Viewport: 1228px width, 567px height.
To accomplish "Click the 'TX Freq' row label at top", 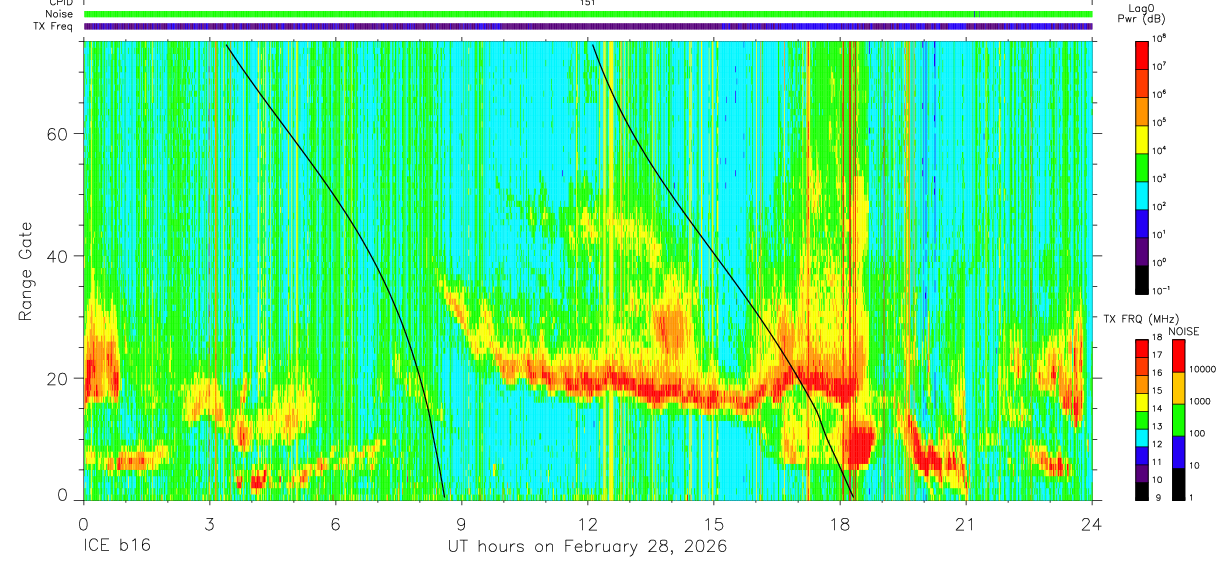I will [55, 26].
